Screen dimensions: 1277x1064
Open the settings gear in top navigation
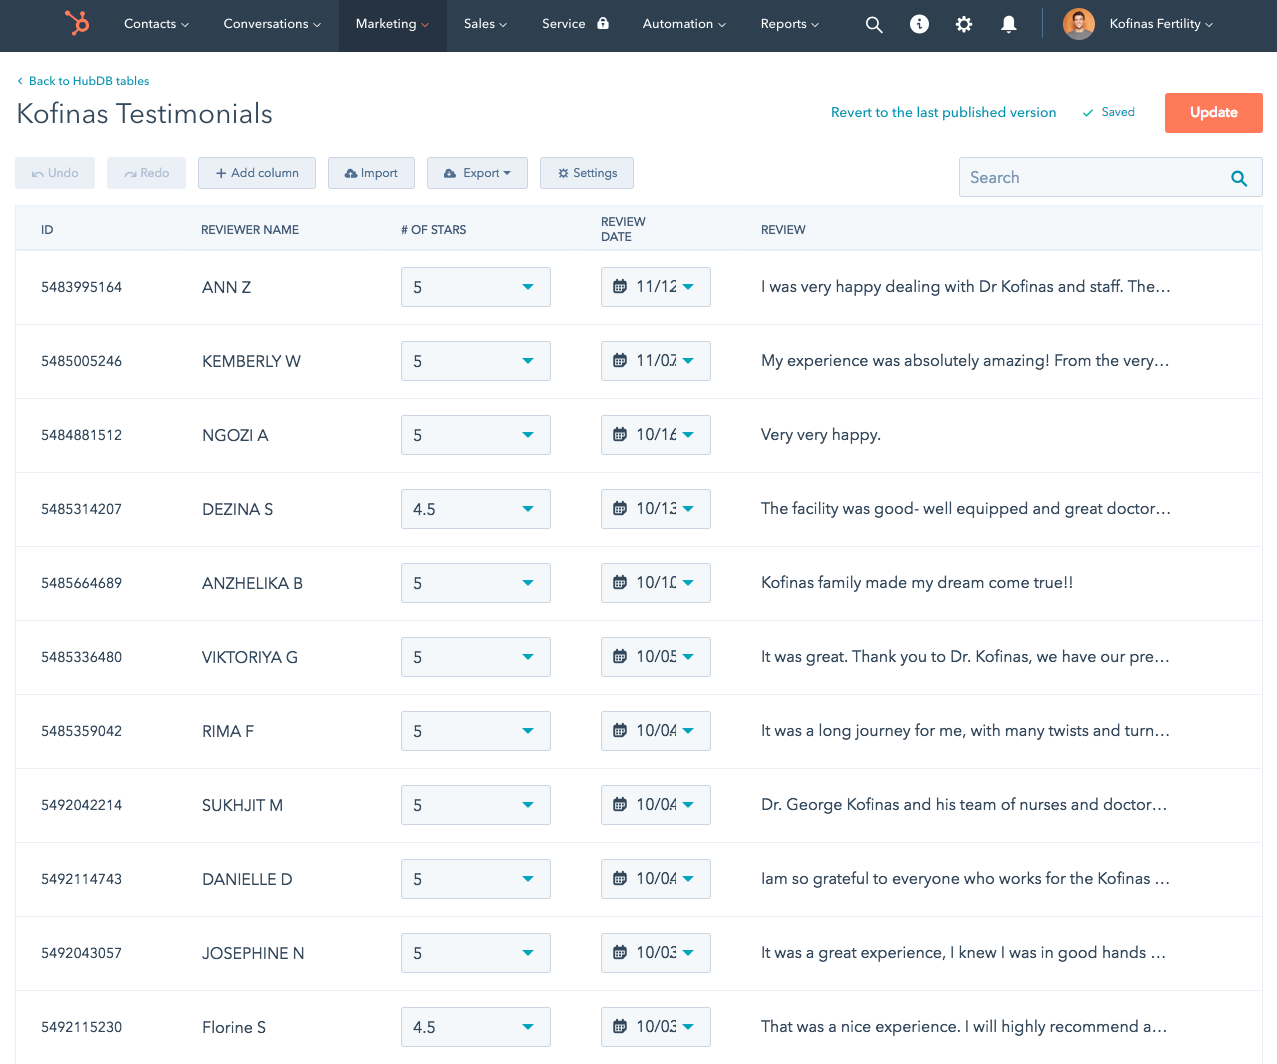pyautogui.click(x=964, y=24)
